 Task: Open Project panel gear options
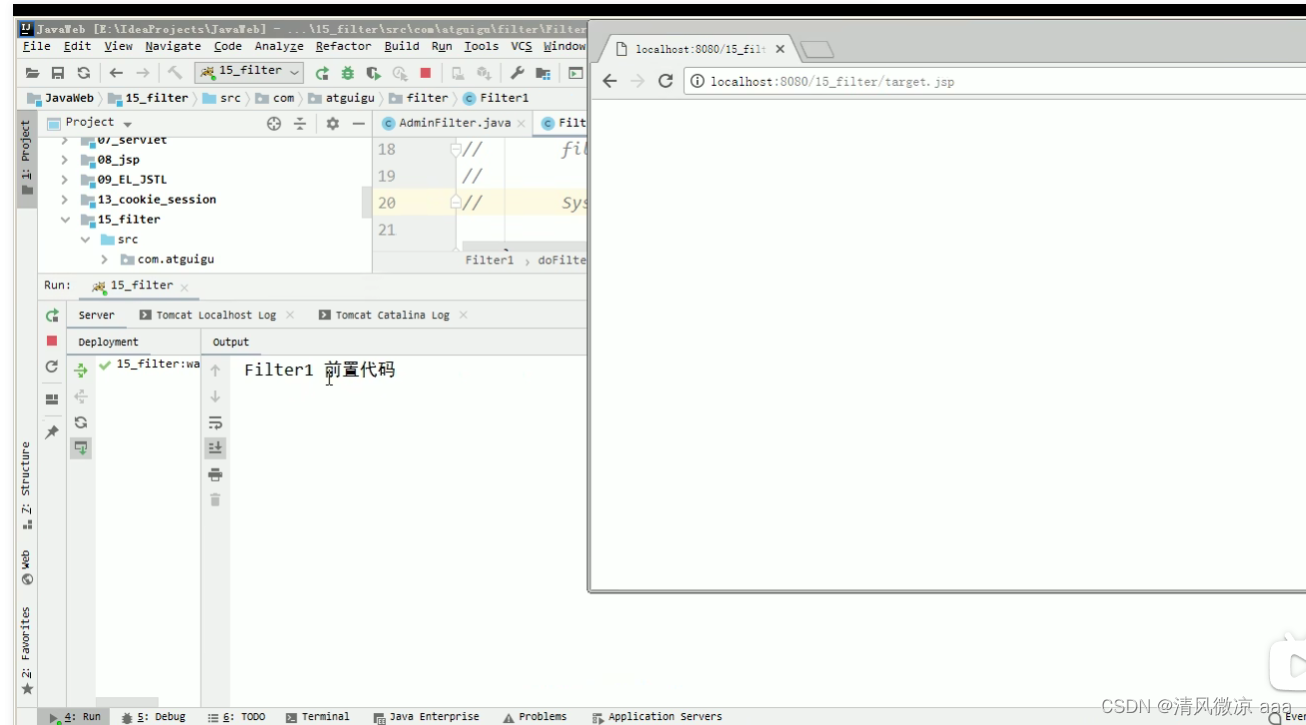point(333,123)
